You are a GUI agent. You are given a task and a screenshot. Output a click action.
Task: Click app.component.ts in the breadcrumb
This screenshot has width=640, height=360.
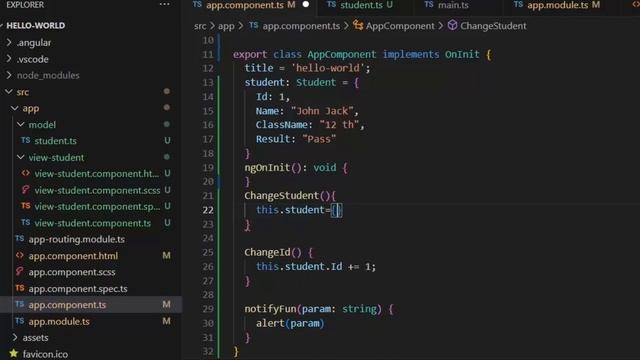coord(301,26)
